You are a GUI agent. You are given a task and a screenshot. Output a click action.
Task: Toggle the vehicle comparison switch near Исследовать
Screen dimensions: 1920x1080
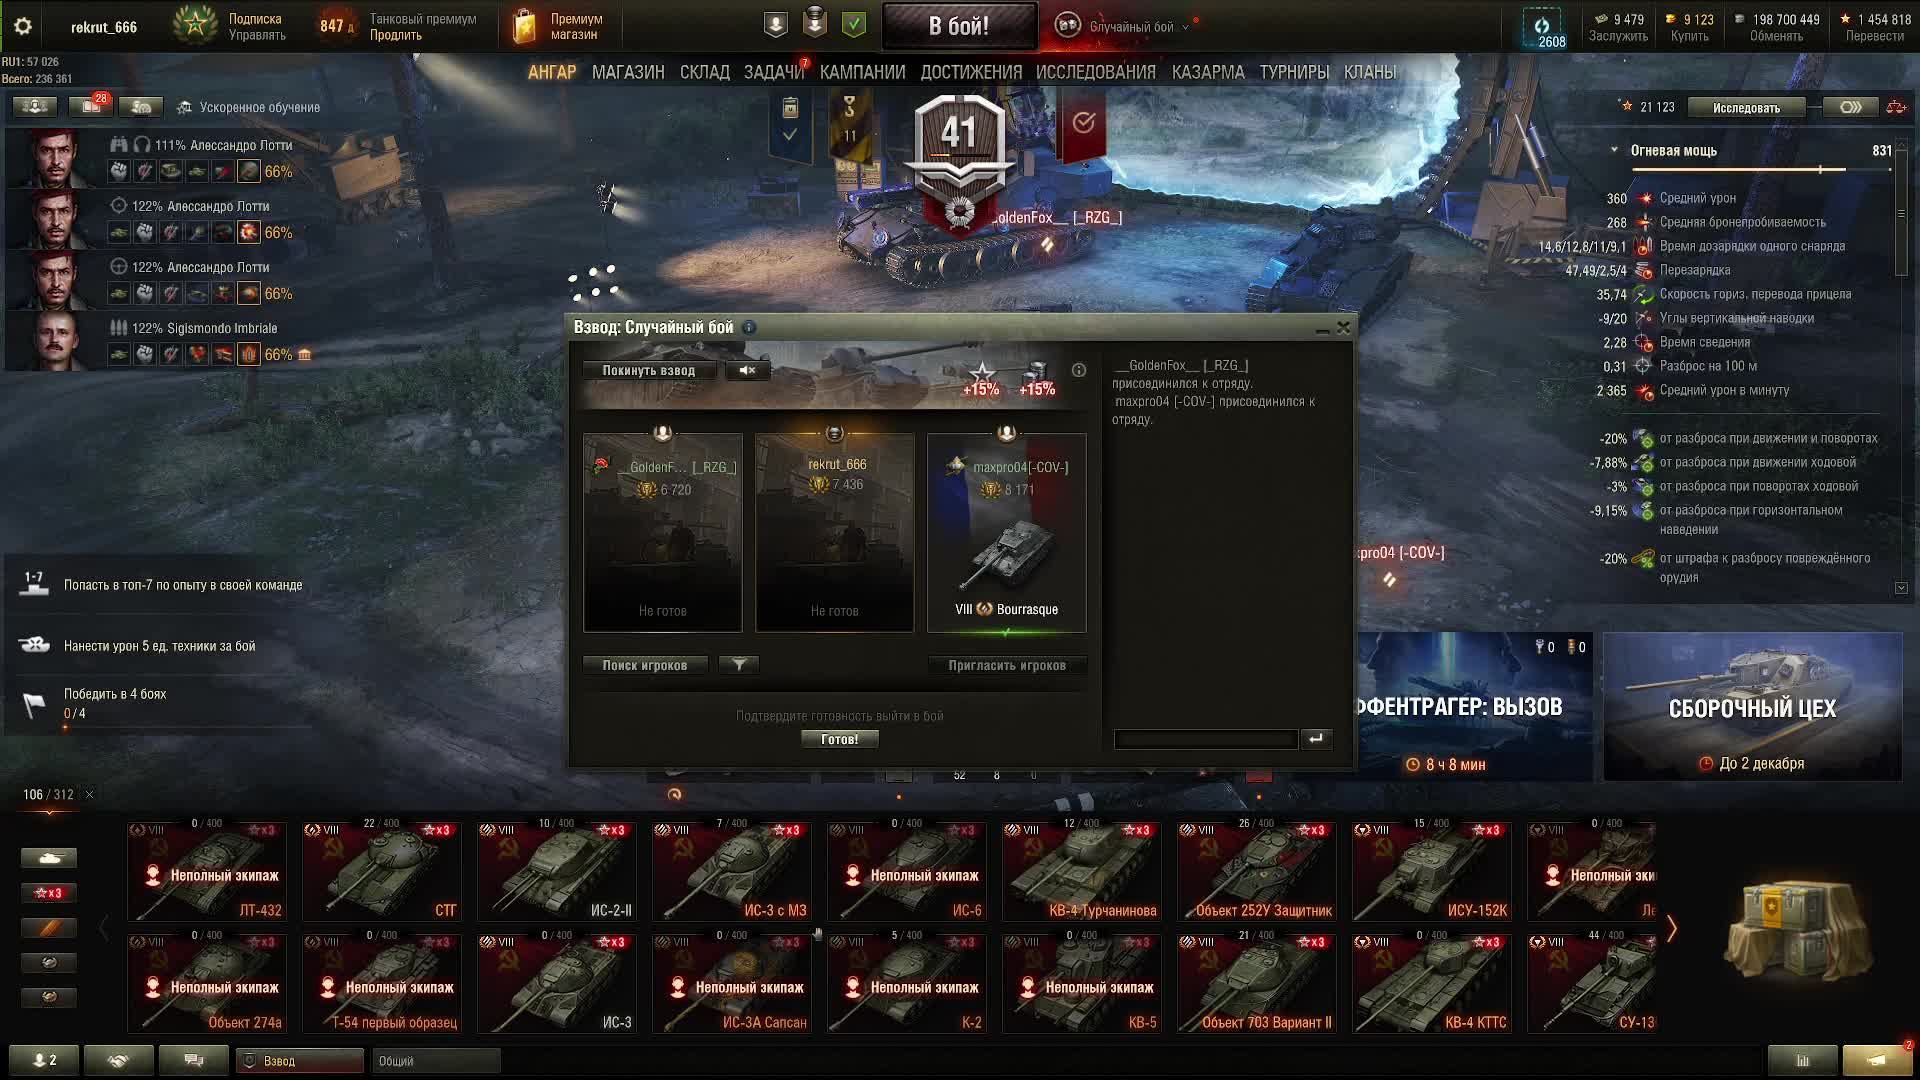(x=1850, y=107)
